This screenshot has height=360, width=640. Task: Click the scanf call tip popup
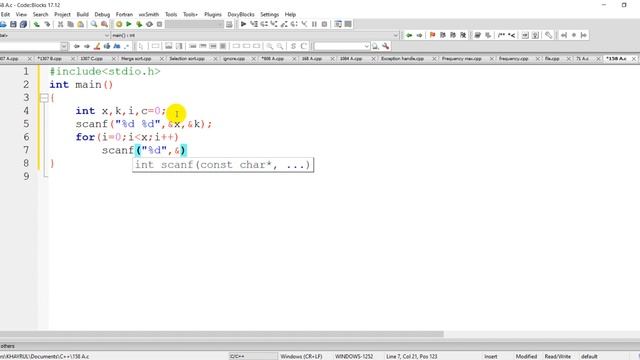tap(223, 165)
